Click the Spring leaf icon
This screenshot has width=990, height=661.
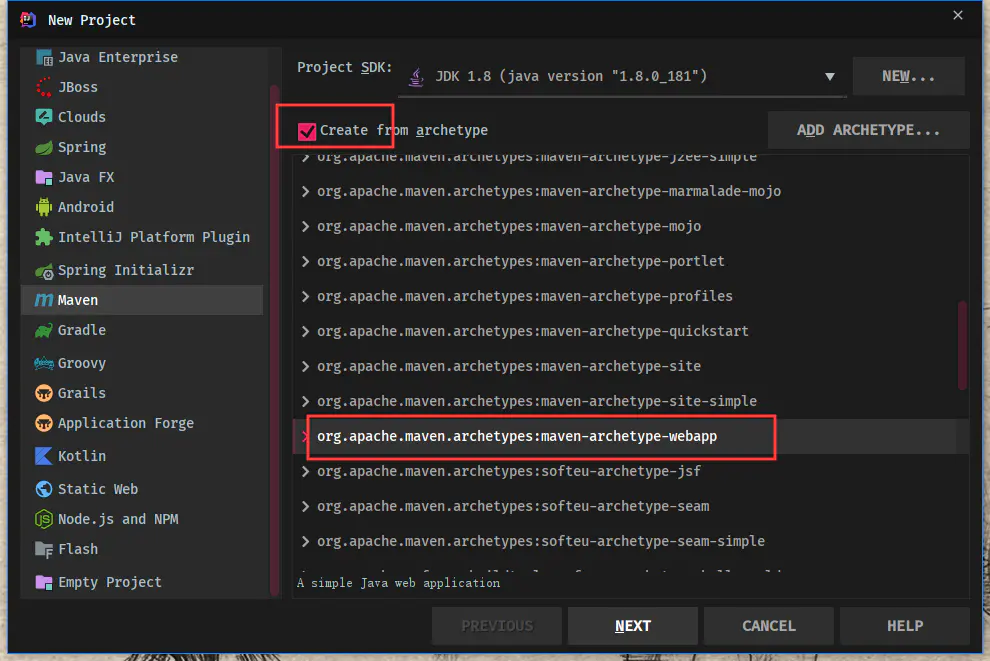[x=44, y=147]
